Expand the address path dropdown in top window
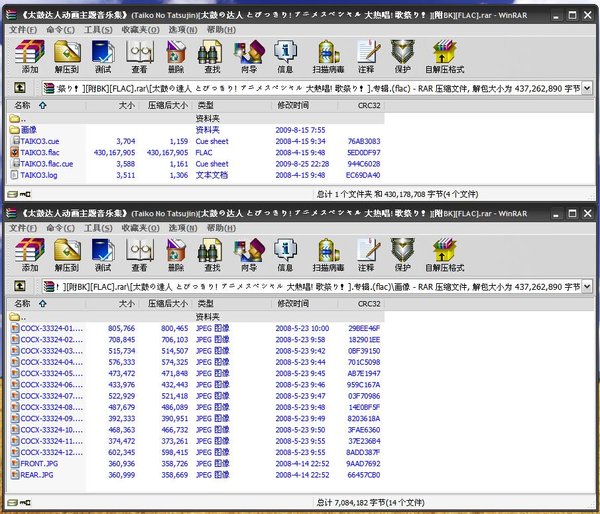 click(x=587, y=88)
